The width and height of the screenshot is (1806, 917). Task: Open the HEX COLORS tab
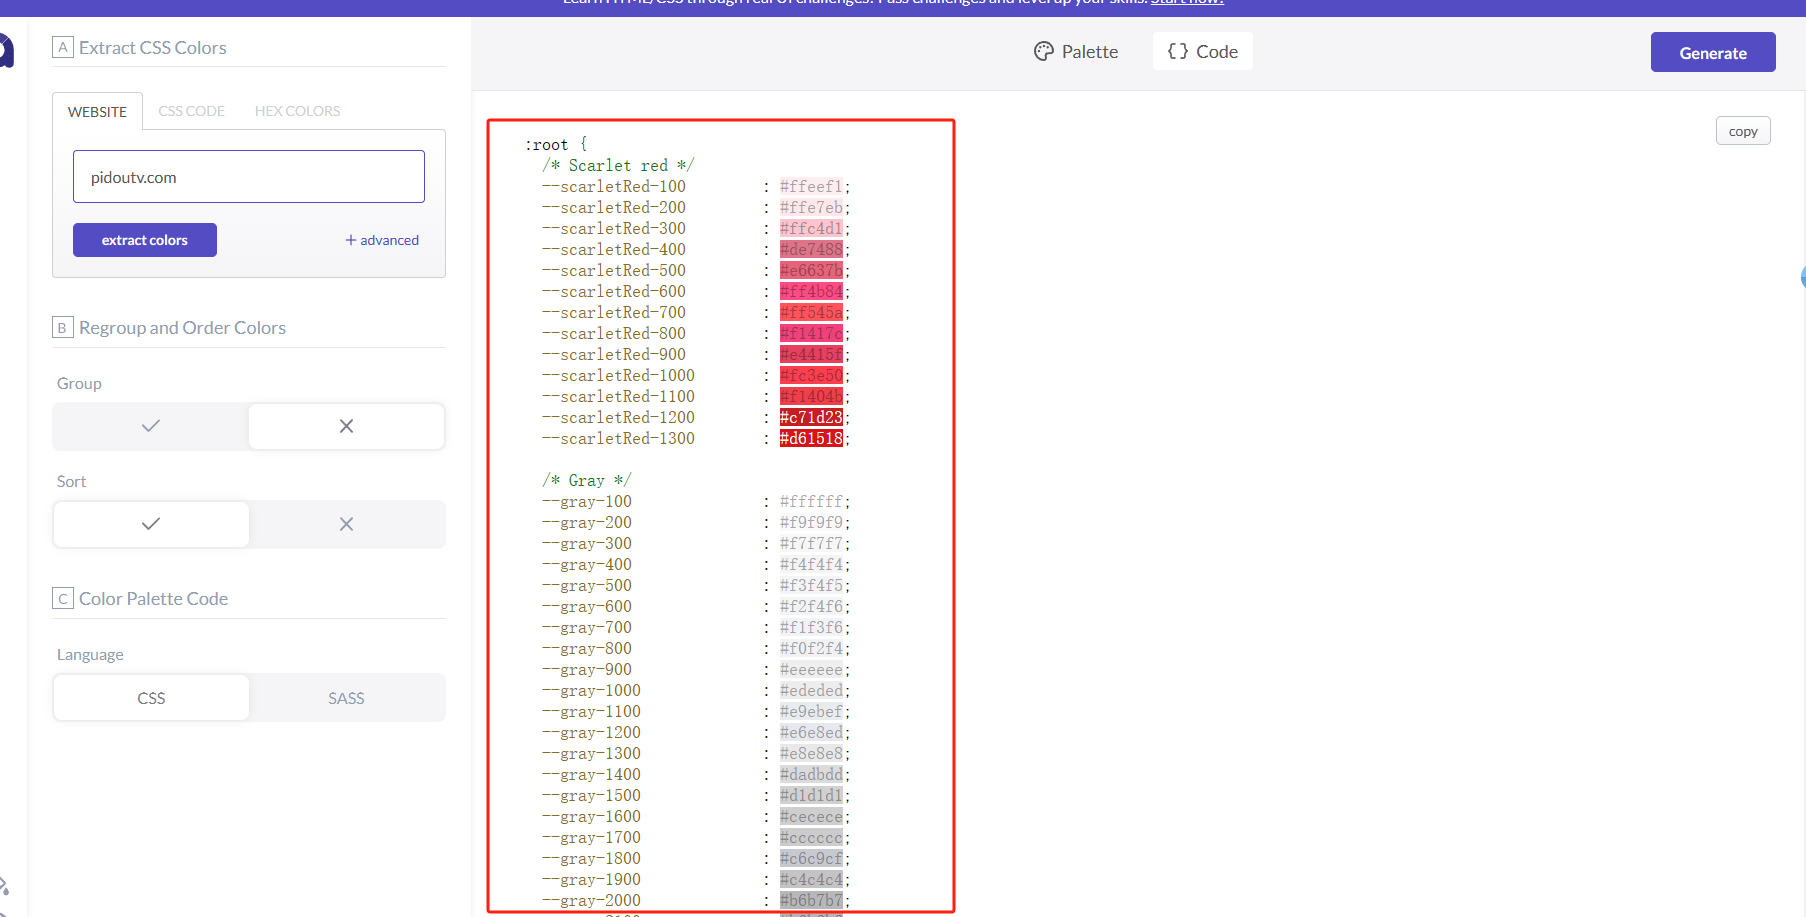(x=297, y=111)
